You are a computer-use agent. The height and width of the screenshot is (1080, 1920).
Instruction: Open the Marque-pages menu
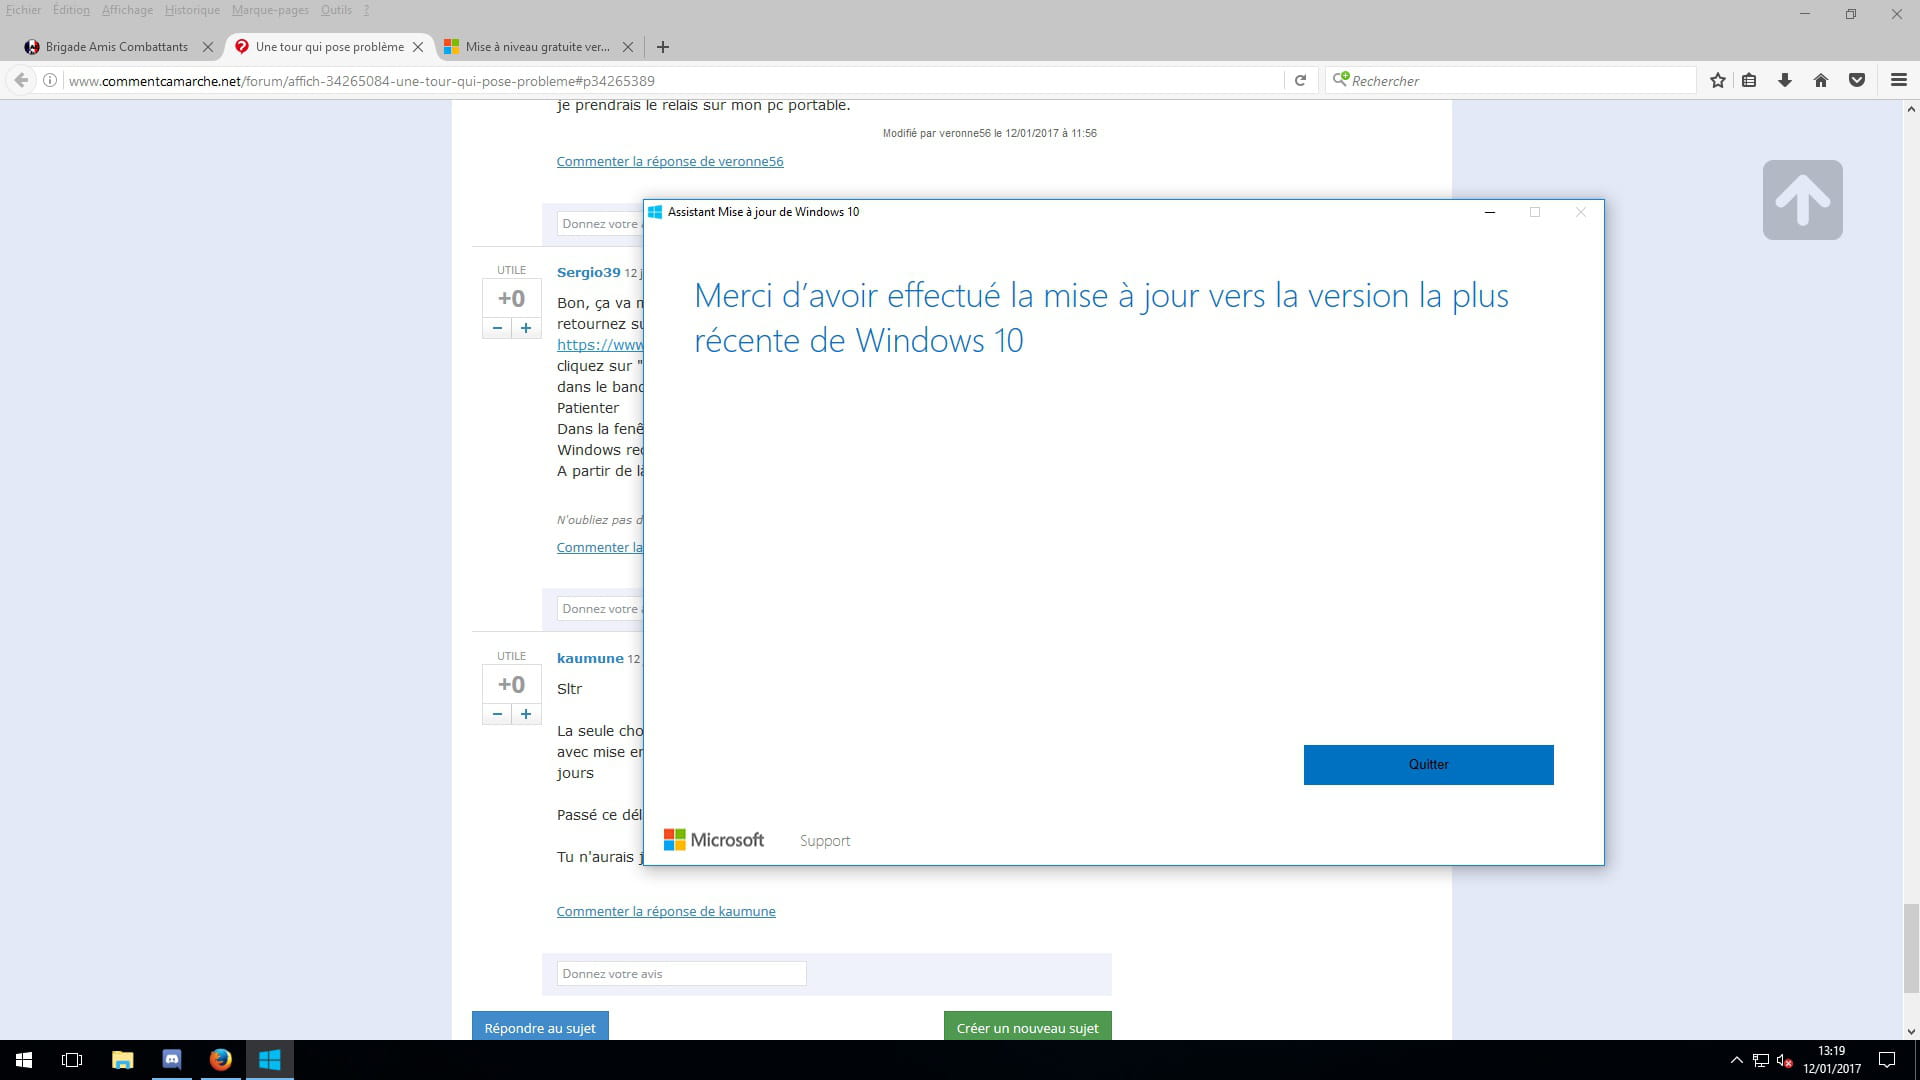pyautogui.click(x=270, y=10)
